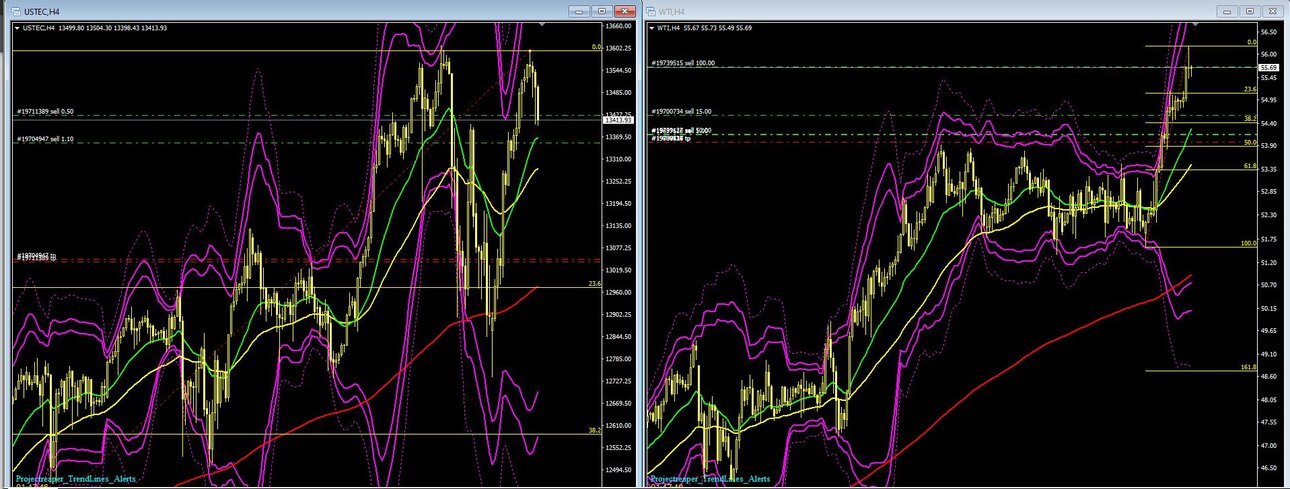This screenshot has height=489, width=1290.
Task: Open the WTI,H4 window system menu icon
Action: tap(652, 12)
